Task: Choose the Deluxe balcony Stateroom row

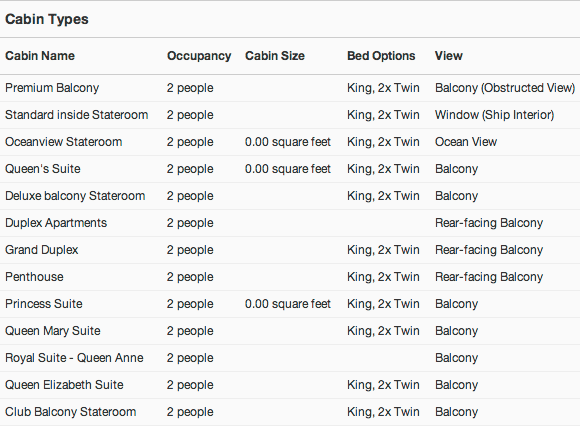Action: click(290, 196)
